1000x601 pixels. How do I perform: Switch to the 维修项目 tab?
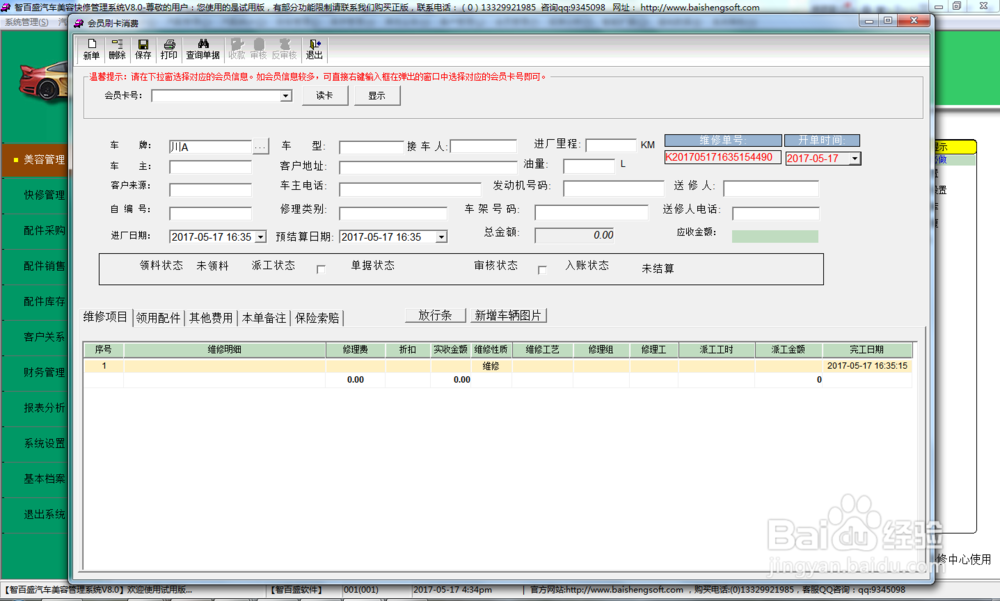(x=106, y=316)
